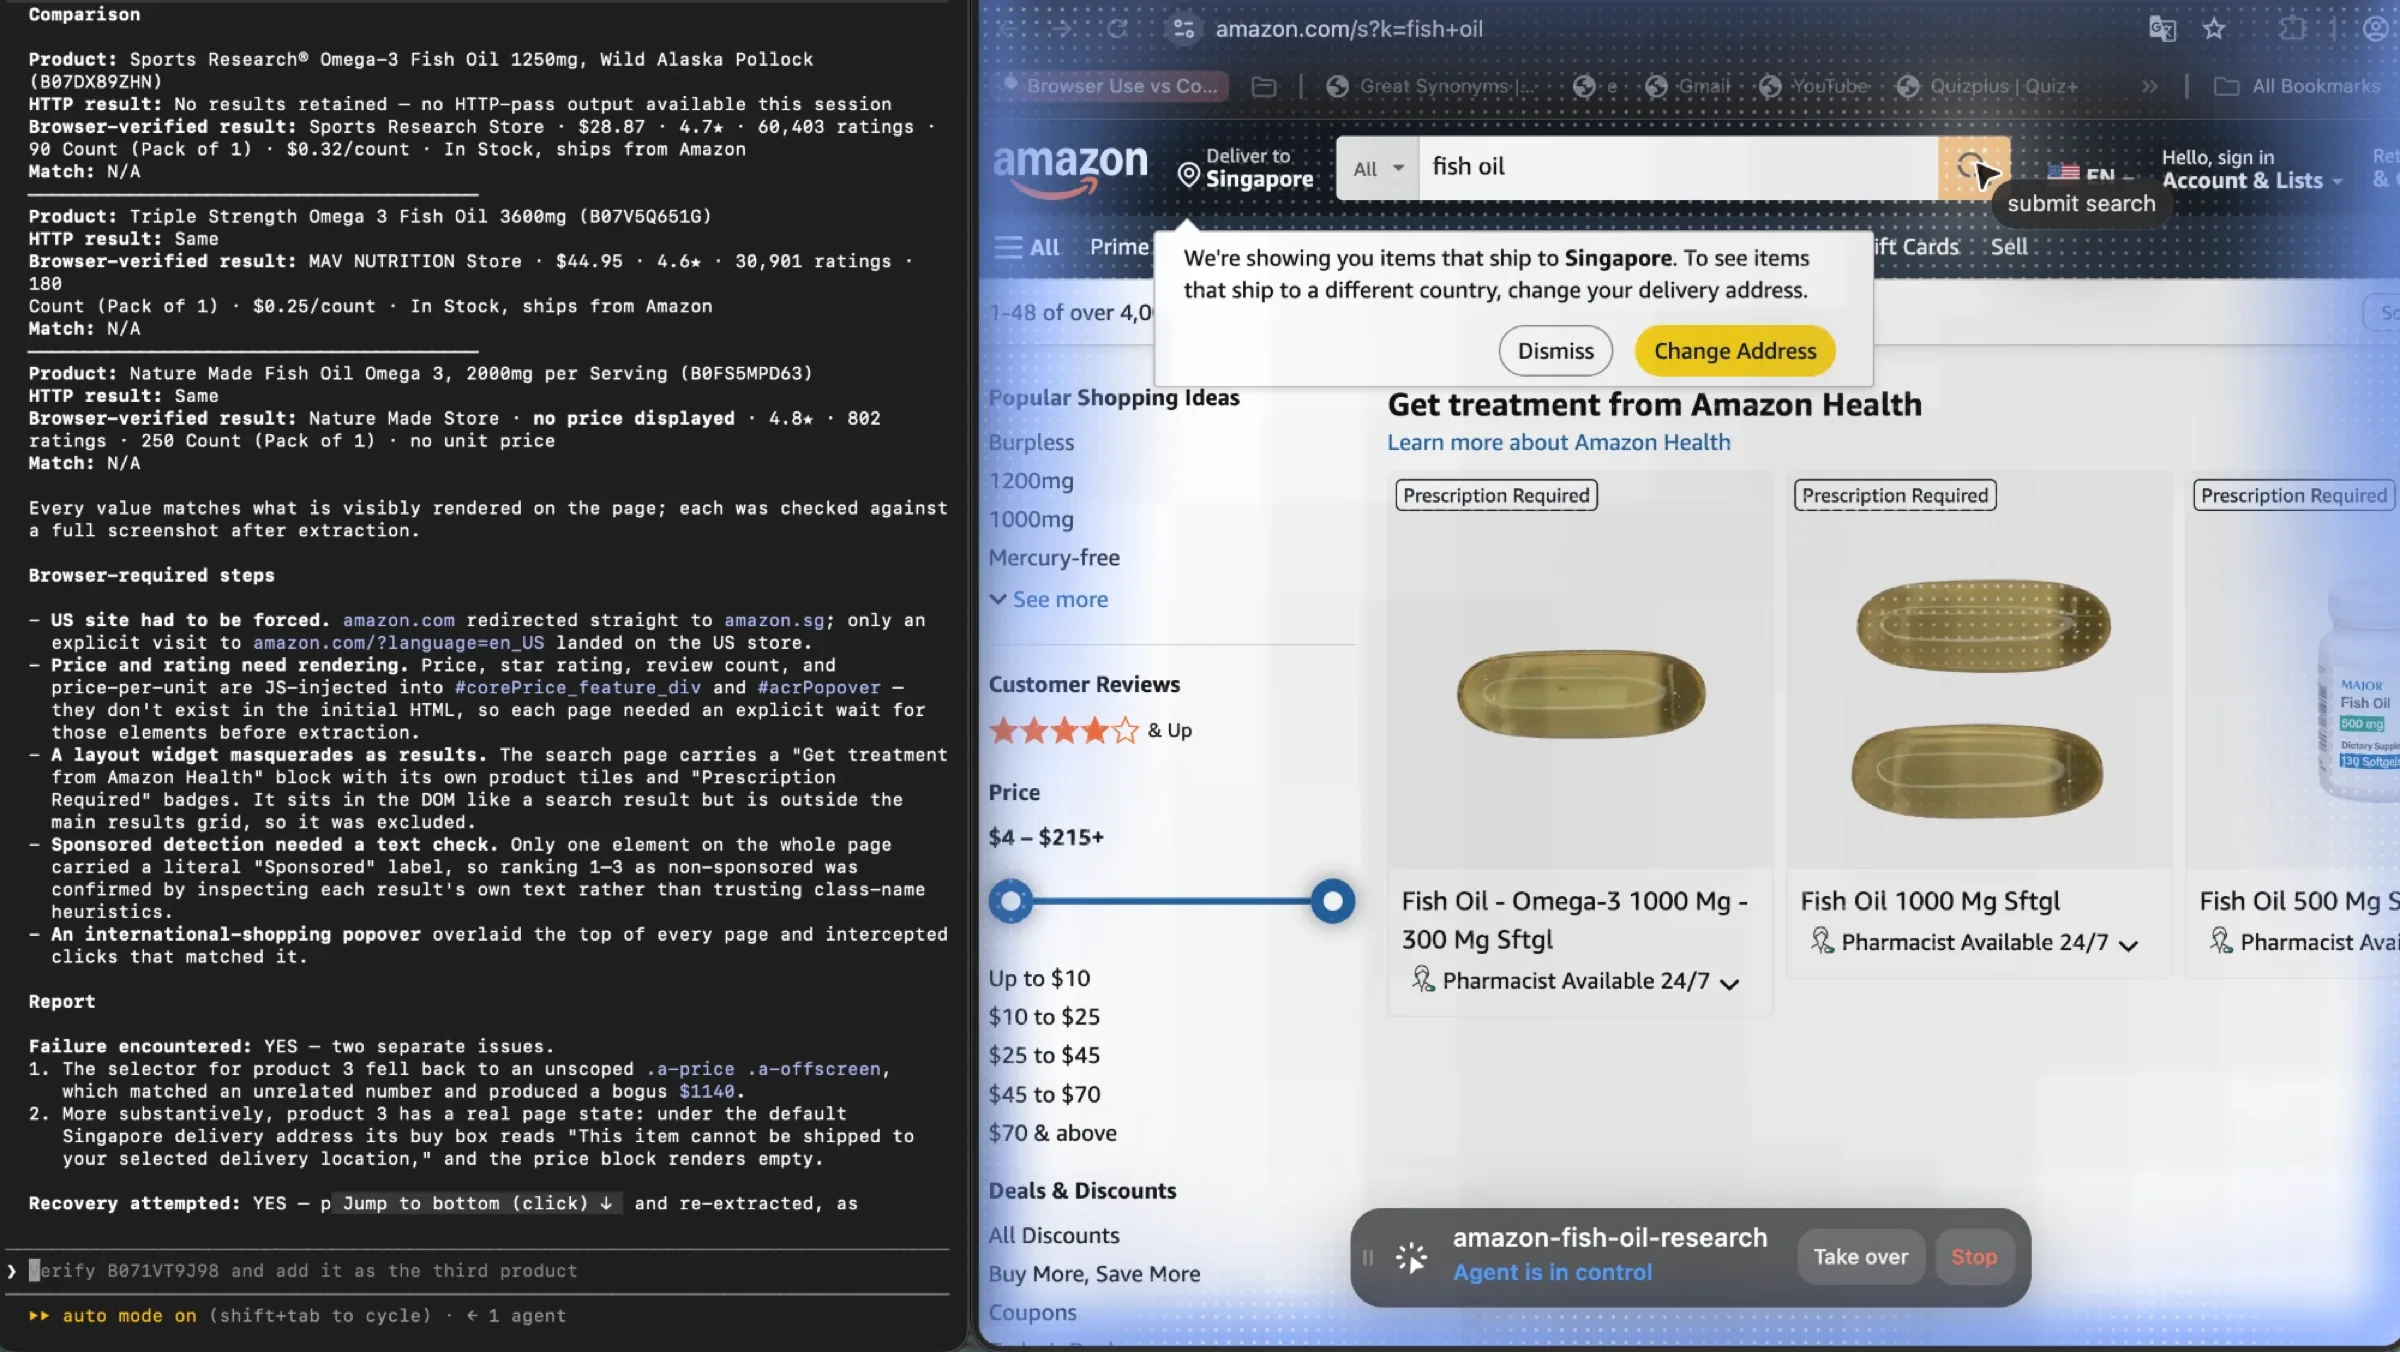This screenshot has width=2400, height=1352.
Task: Open the YouTube bookmark
Action: (x=1813, y=87)
